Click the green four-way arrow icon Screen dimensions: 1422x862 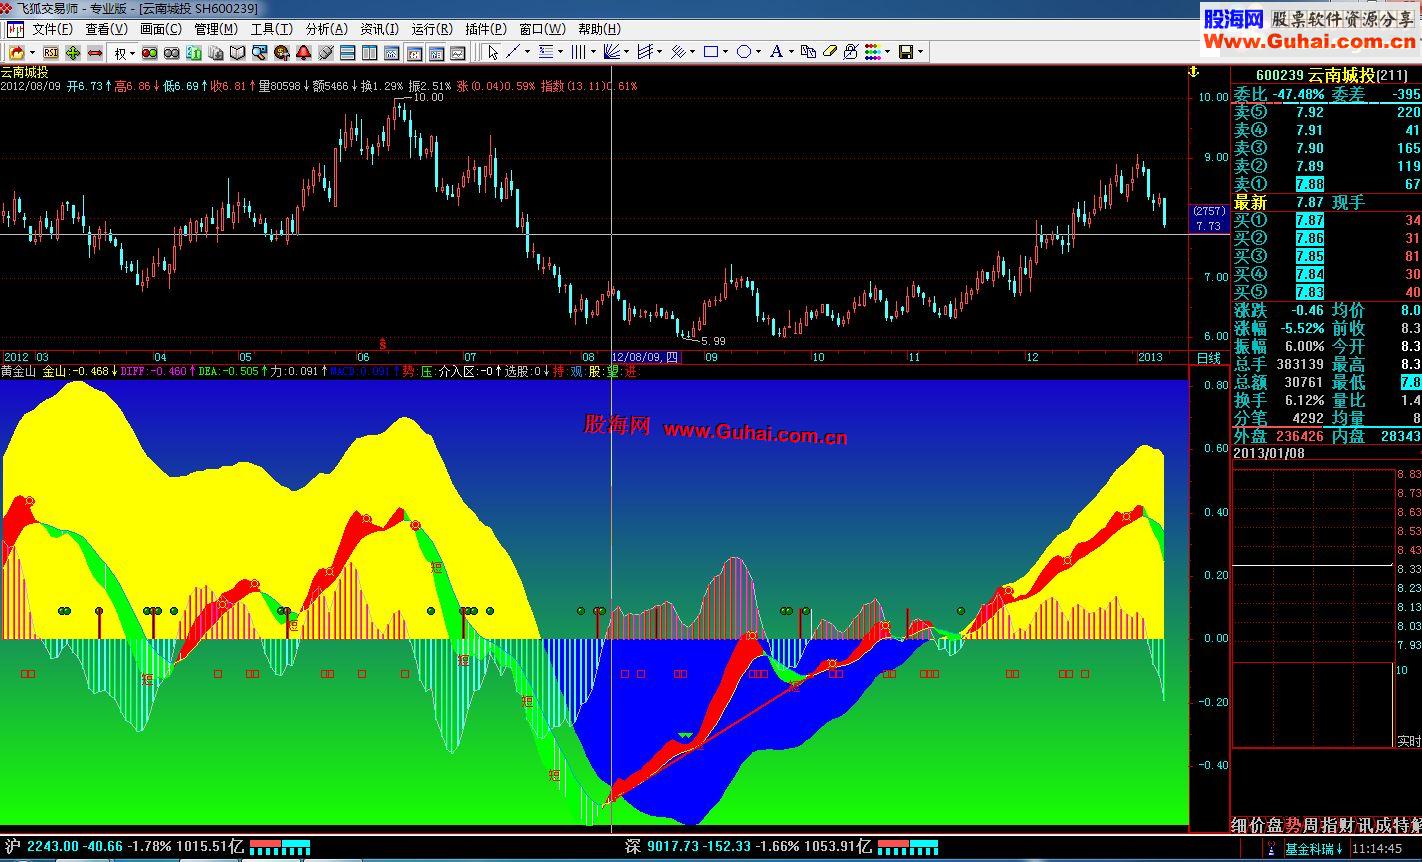[72, 52]
